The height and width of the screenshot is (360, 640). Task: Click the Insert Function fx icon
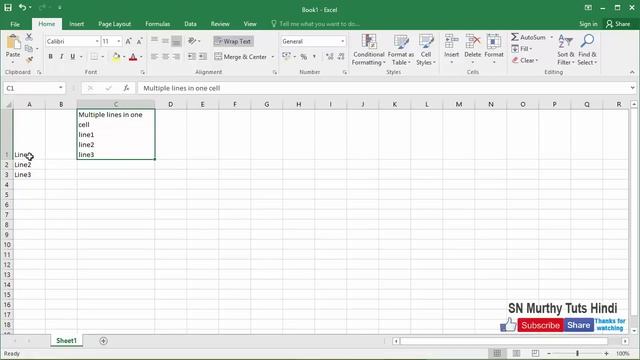click(127, 88)
